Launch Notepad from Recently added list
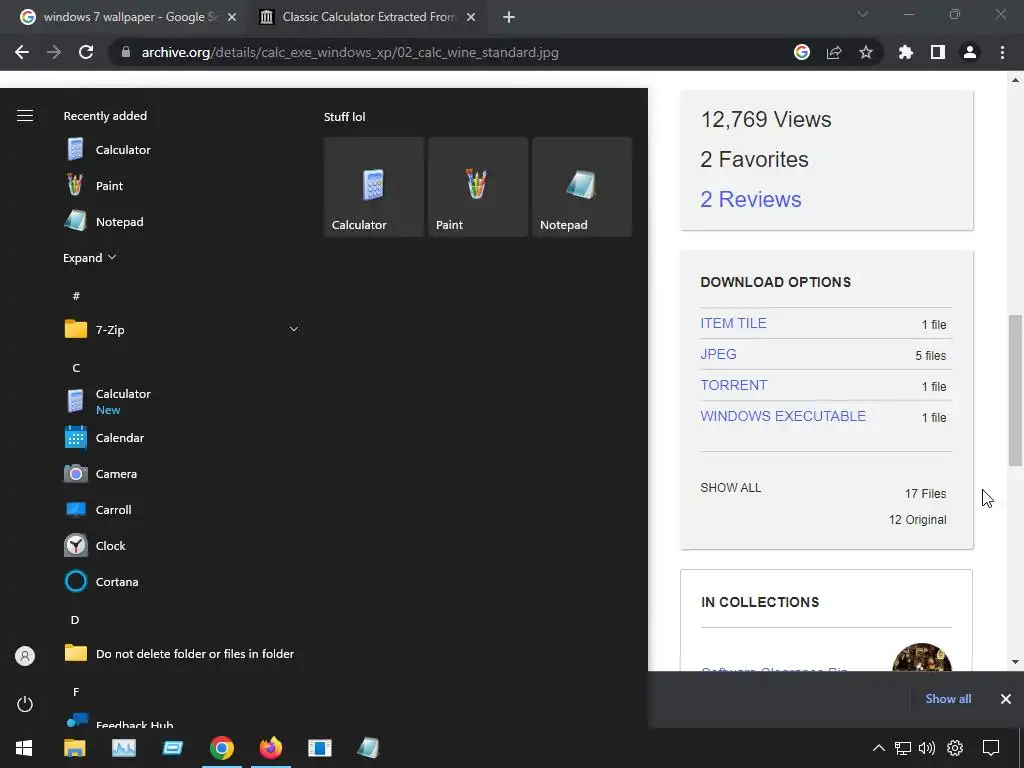 pos(182,221)
